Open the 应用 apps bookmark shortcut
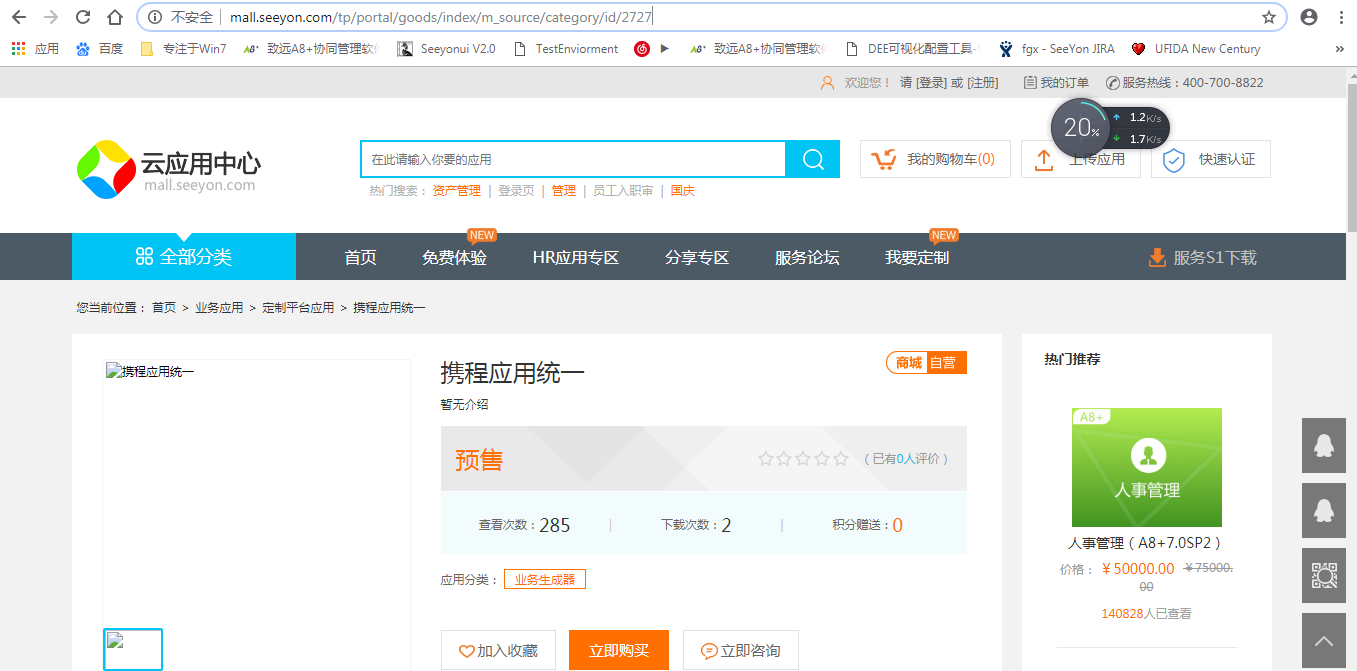Screen dimensions: 1357x671 (x=35, y=48)
